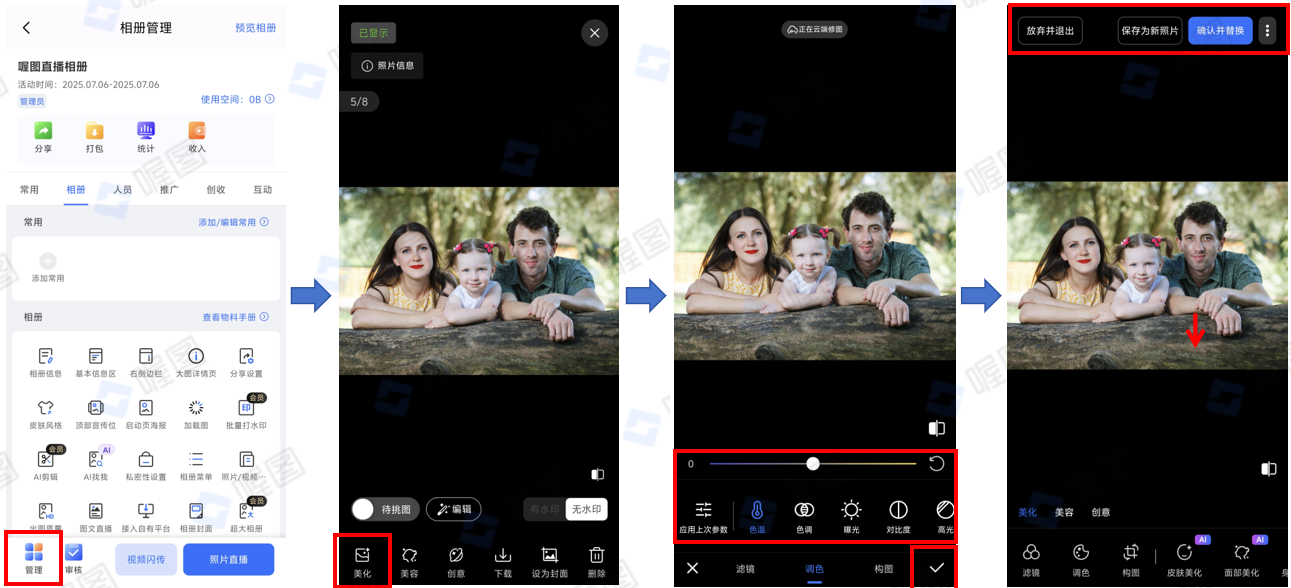The width and height of the screenshot is (1291, 588).
Task: Select 色温 color temperature tool
Action: (x=757, y=510)
